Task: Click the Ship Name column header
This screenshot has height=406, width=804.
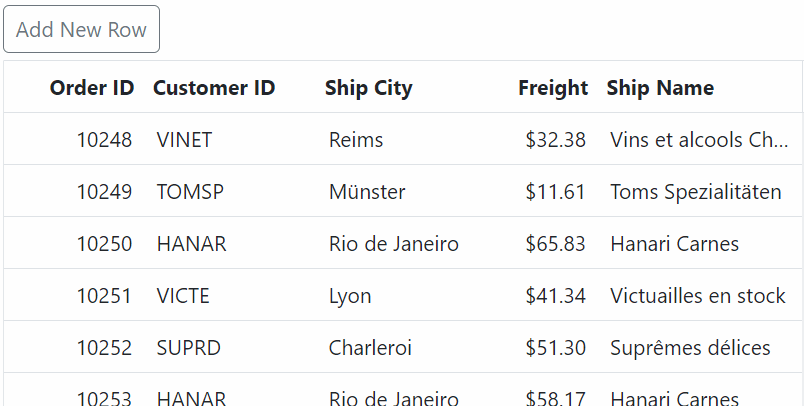Action: (x=660, y=88)
